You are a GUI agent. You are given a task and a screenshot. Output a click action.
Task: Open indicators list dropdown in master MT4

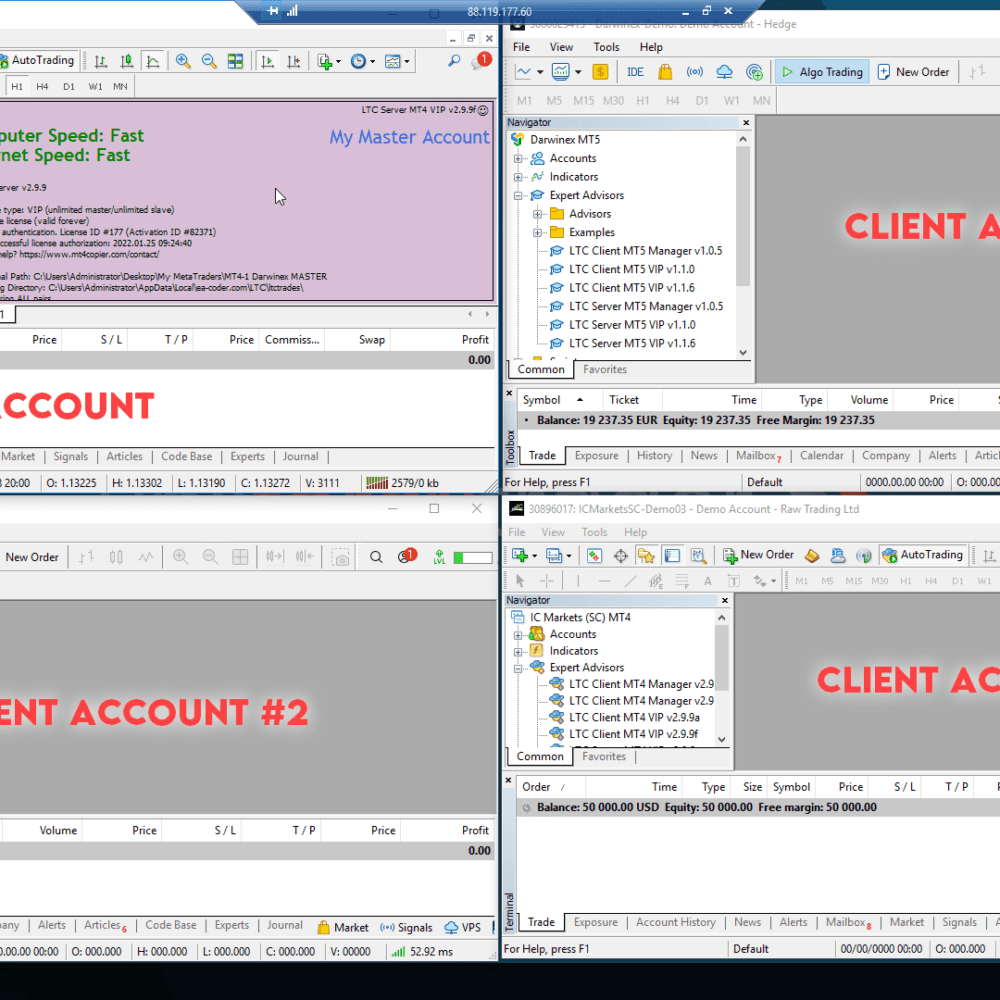(x=329, y=61)
